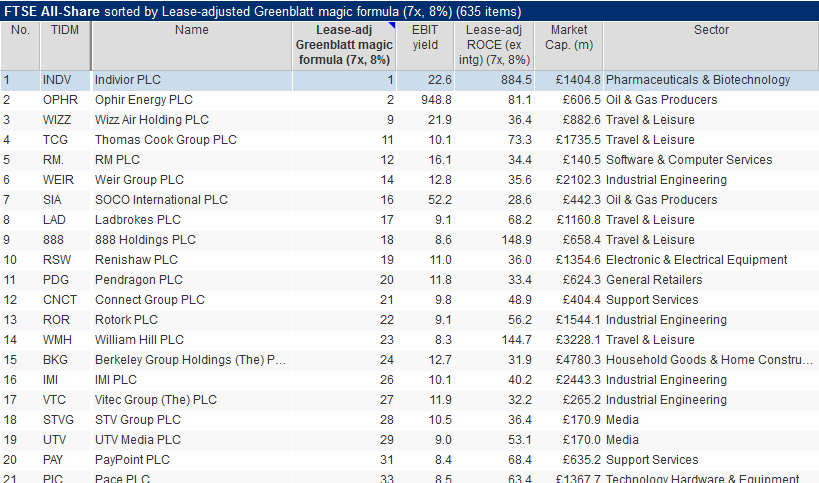Sort by the Sector column header
Viewport: 819px width, 483px height.
coord(711,45)
